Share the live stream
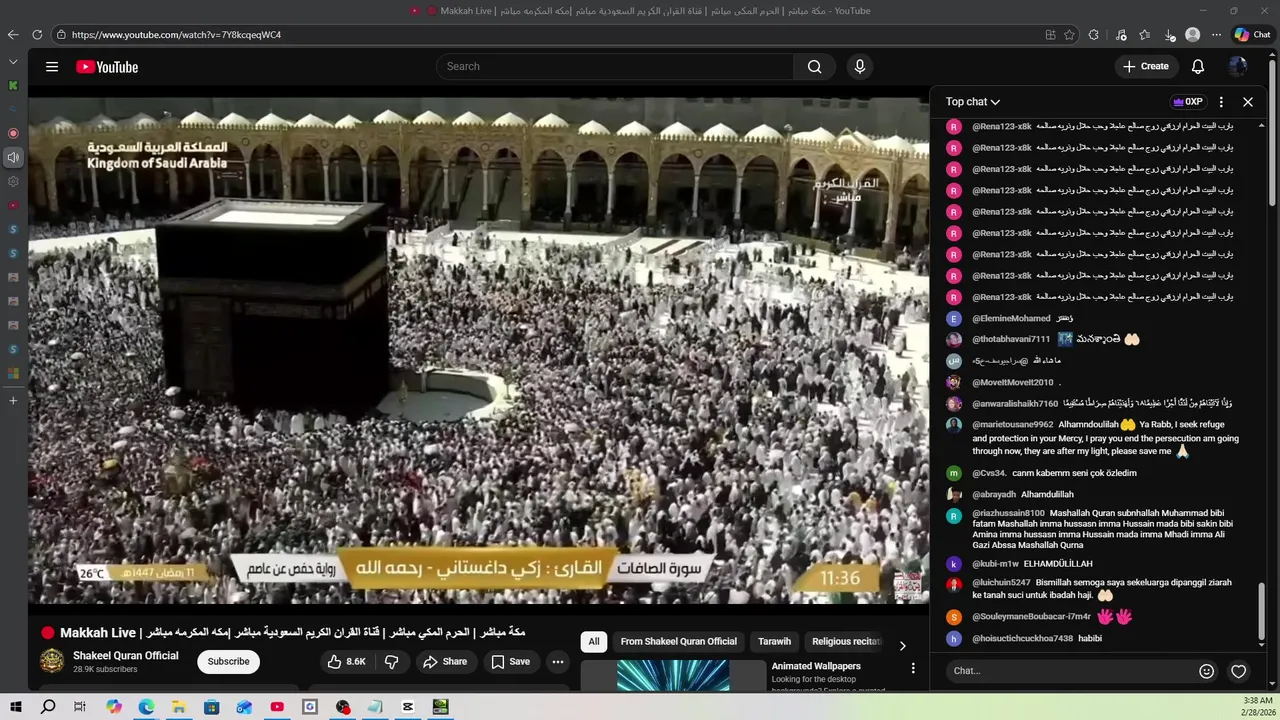Viewport: 1280px width, 720px height. pyautogui.click(x=445, y=661)
